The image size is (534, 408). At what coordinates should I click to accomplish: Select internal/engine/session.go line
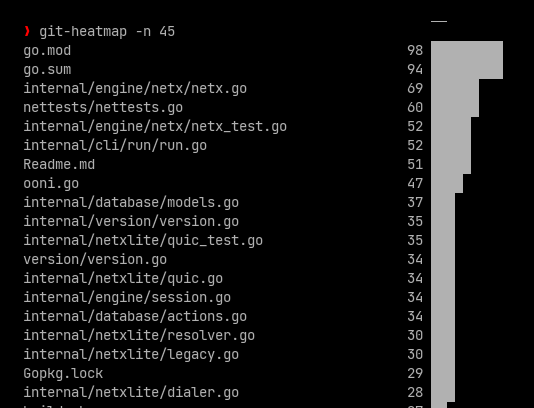click(x=127, y=298)
